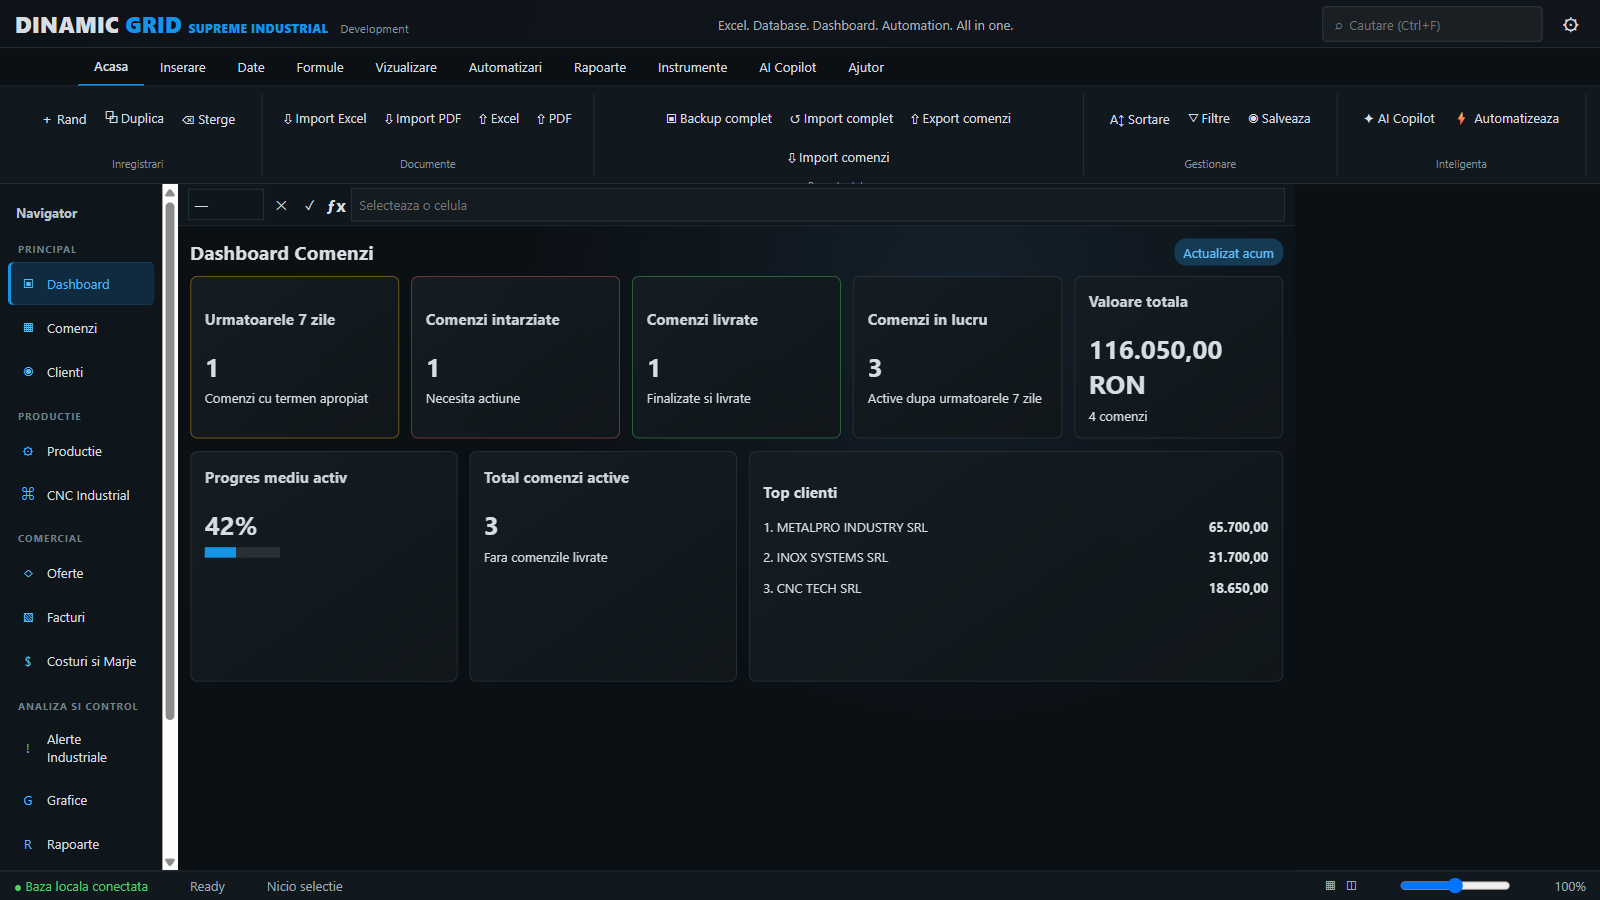Image resolution: width=1600 pixels, height=900 pixels.
Task: Open Comenzi in navigator
Action: point(81,328)
